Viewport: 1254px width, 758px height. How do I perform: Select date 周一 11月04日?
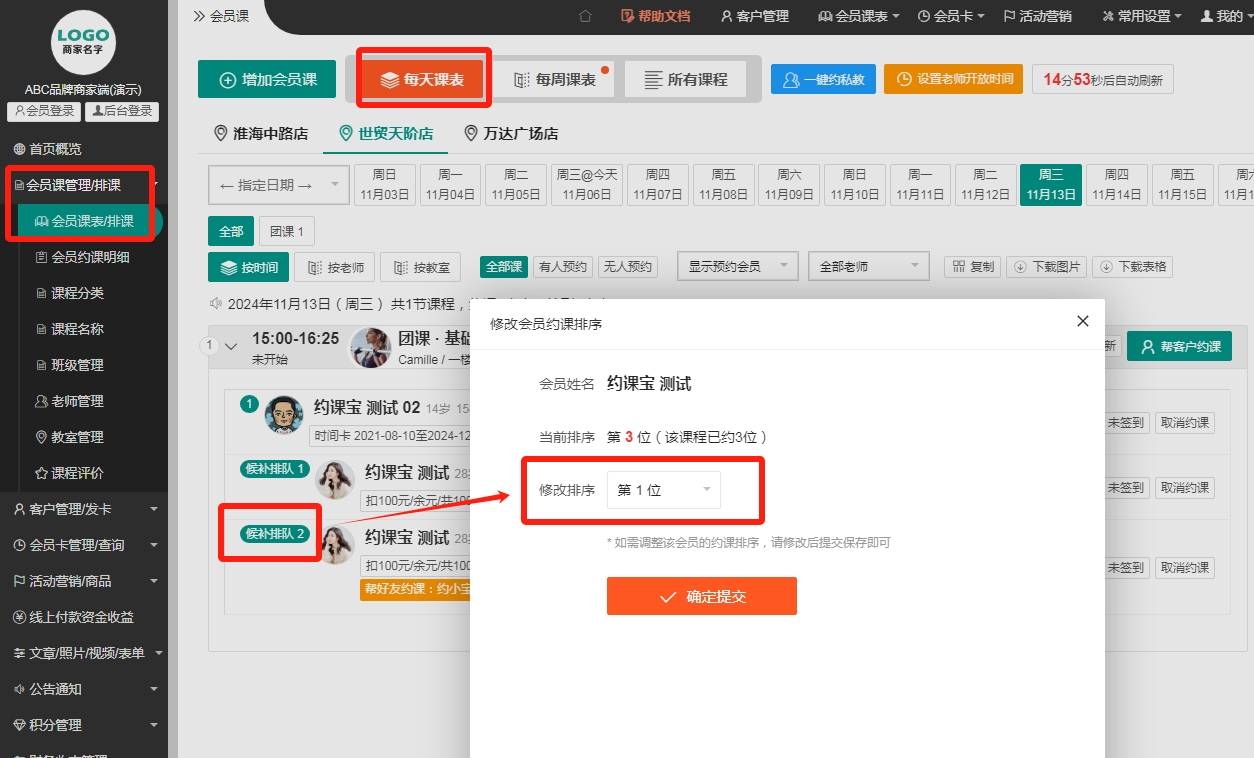coord(450,185)
